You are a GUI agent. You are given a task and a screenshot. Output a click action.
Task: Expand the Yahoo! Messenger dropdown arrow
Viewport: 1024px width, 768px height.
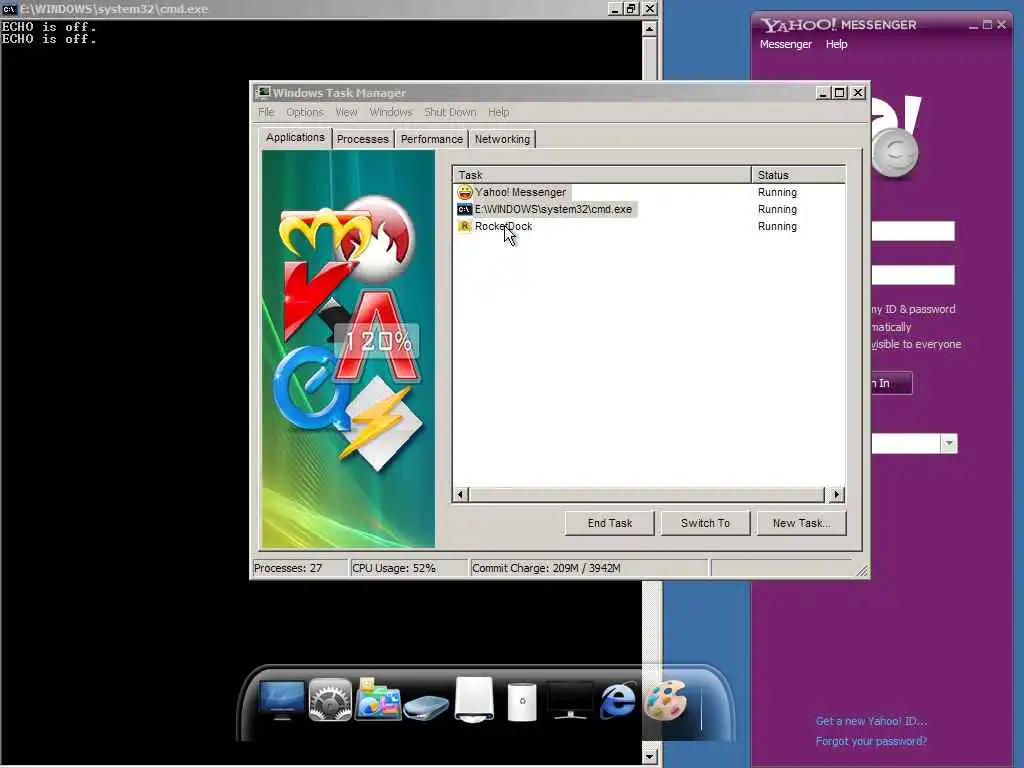click(x=948, y=443)
